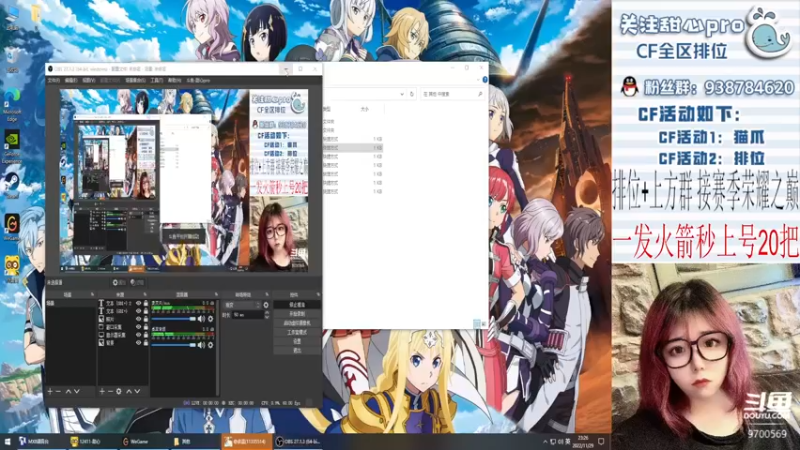This screenshot has width=800, height=450.
Task: Show hidden system tray icons
Action: [x=545, y=441]
